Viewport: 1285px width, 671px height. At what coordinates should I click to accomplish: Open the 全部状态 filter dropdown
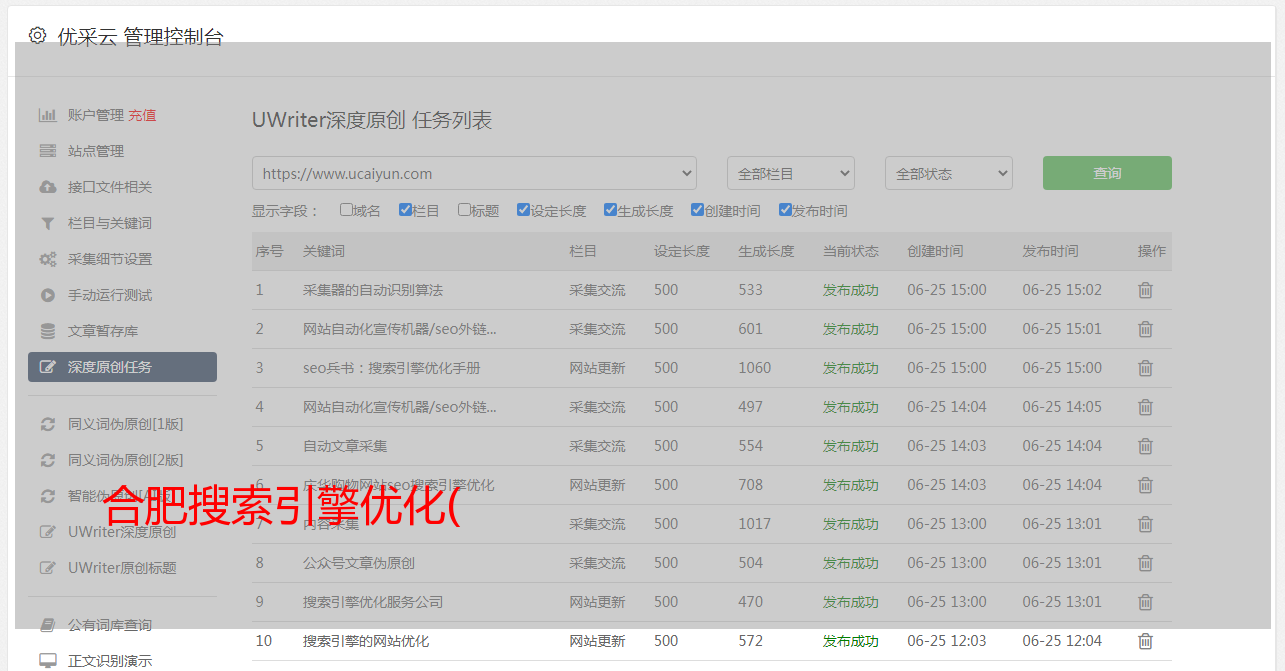[948, 173]
